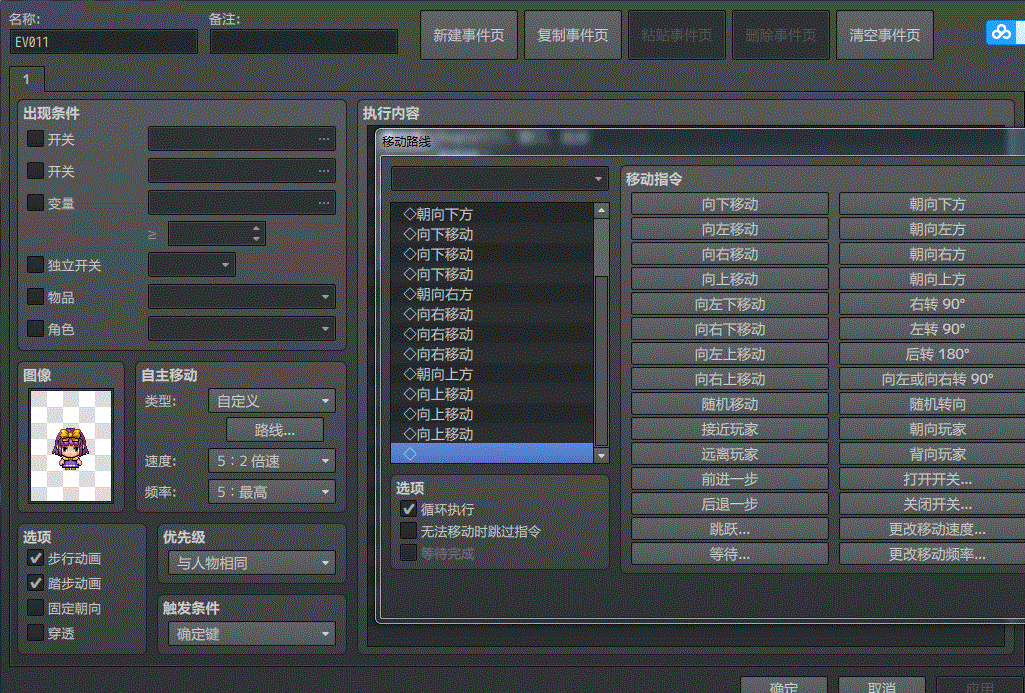Image resolution: width=1025 pixels, height=693 pixels.
Task: Select 朝向右方 in the route list
Action: [492, 294]
